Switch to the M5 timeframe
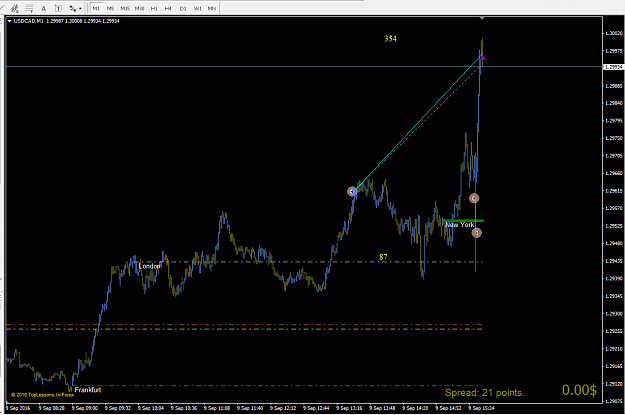Viewport: 625px width, 415px height. click(110, 8)
